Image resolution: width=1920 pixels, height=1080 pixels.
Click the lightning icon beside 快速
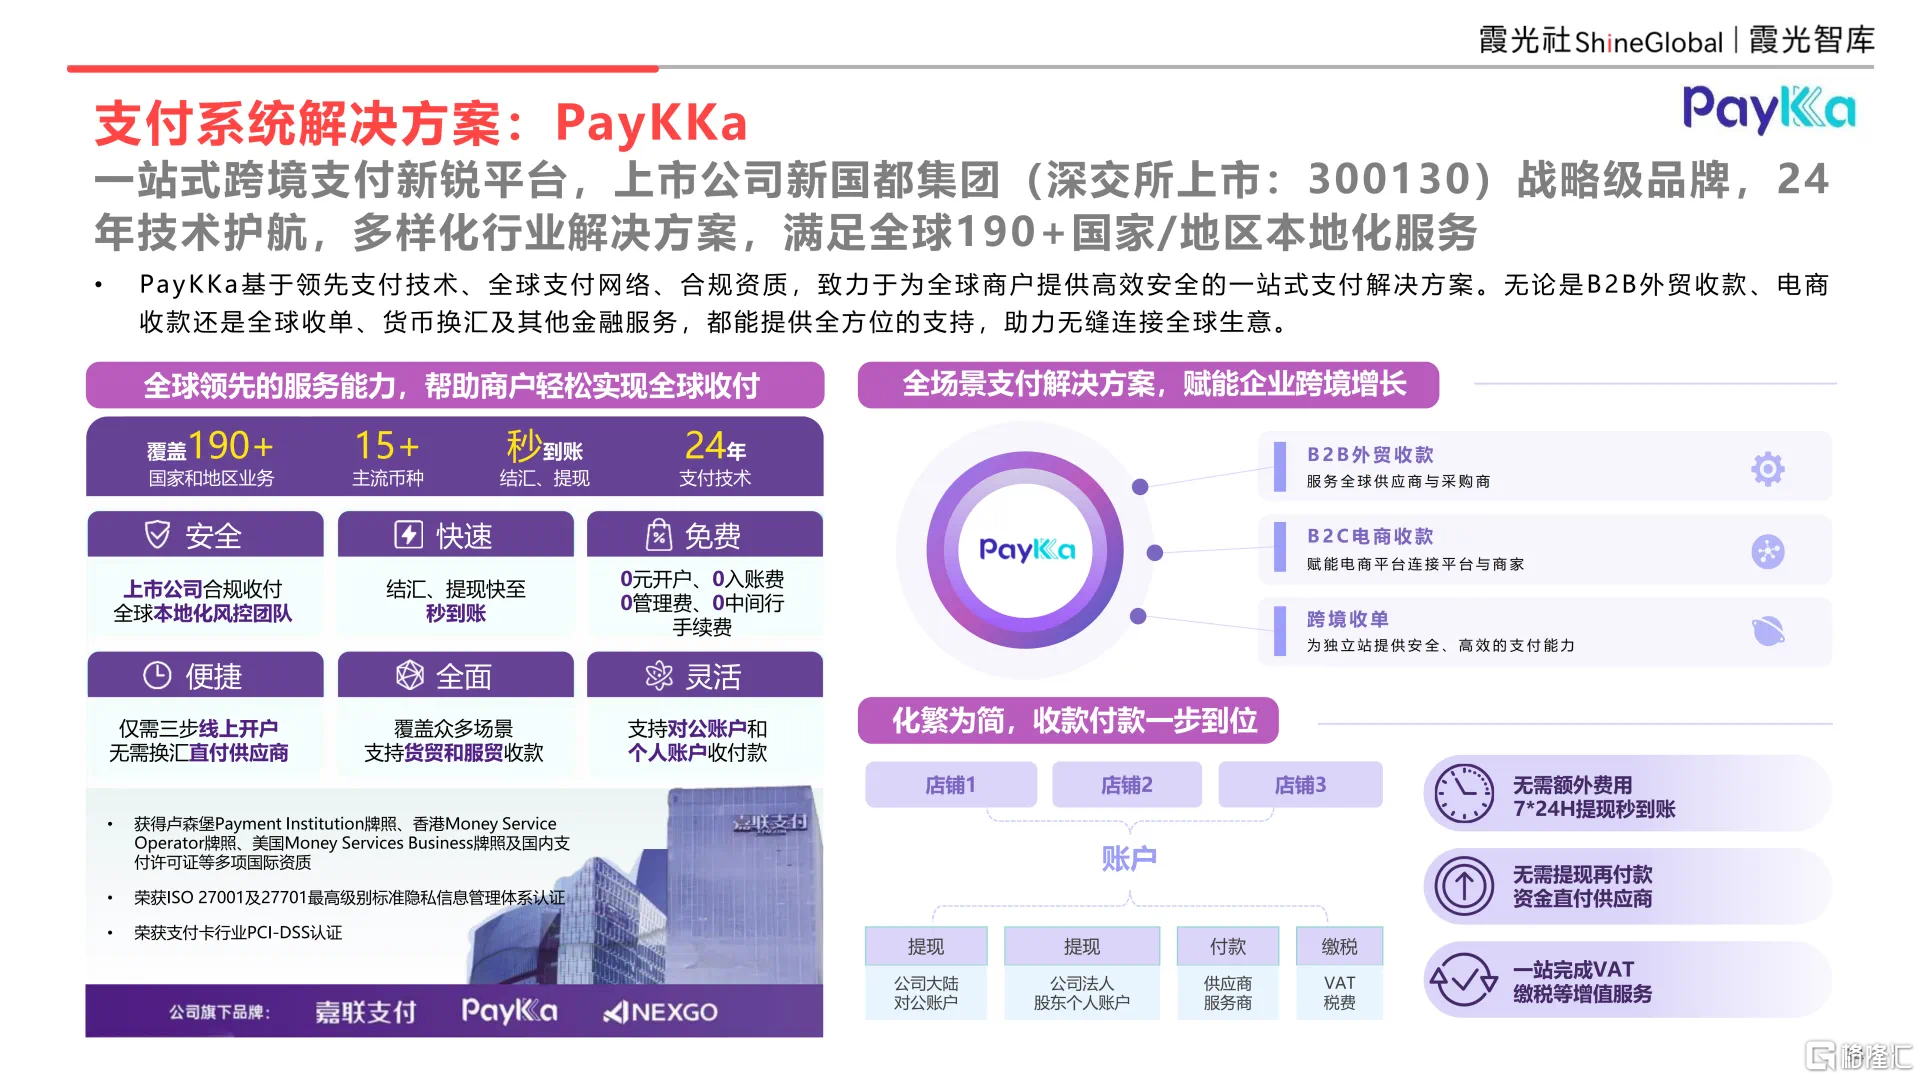tap(408, 535)
